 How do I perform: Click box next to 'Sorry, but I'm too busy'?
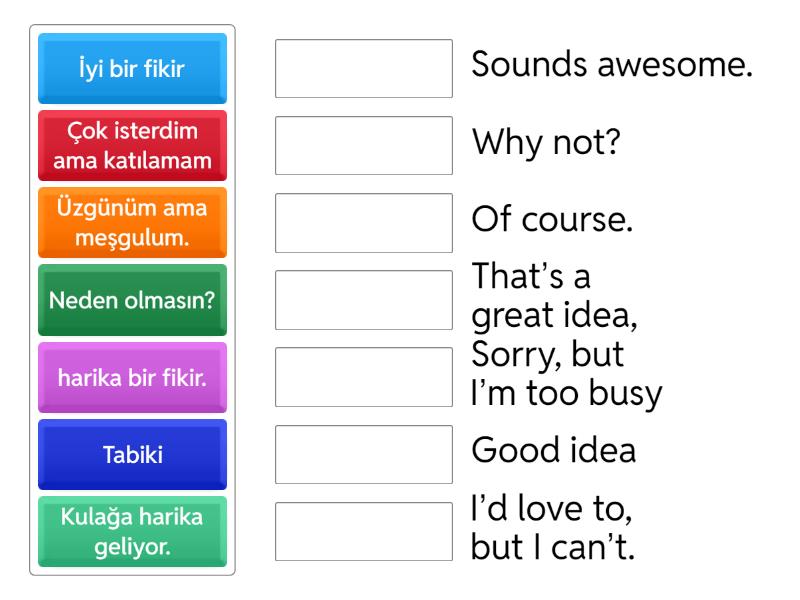pyautogui.click(x=364, y=377)
